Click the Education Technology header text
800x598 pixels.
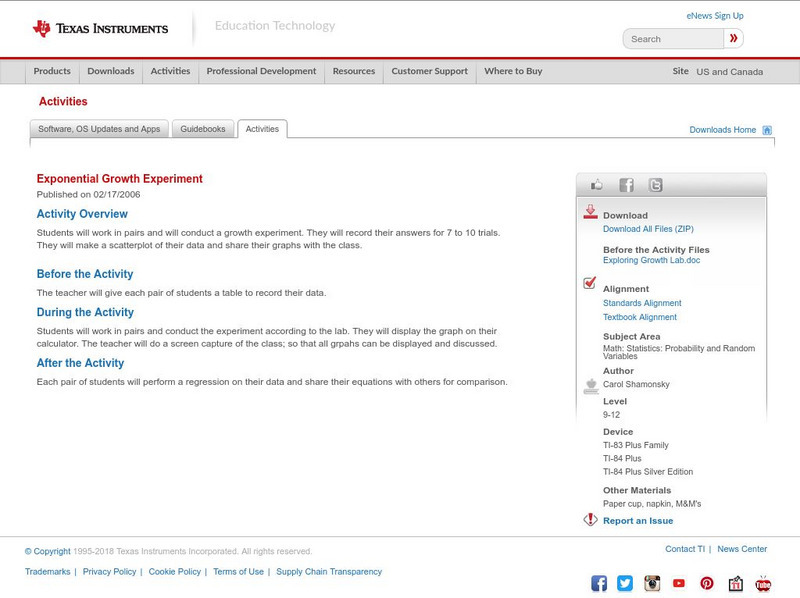[x=274, y=26]
